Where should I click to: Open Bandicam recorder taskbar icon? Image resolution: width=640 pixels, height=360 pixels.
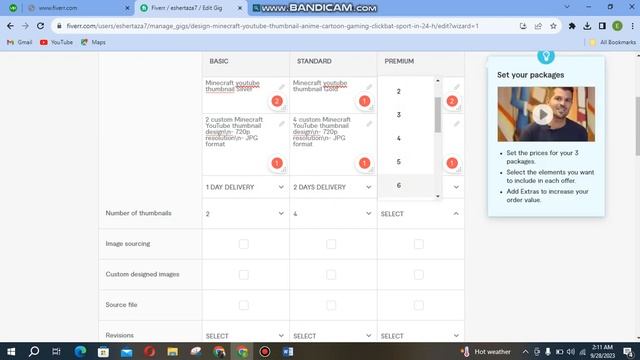pos(264,351)
